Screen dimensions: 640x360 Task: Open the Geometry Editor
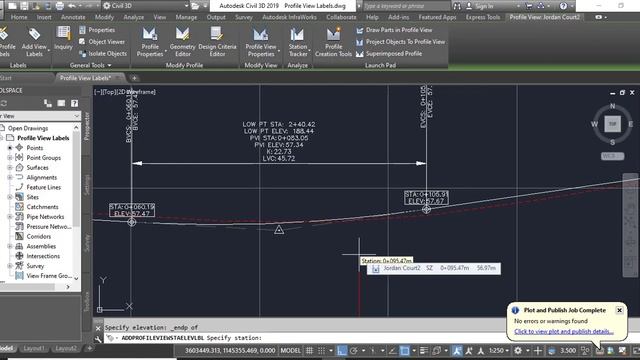(182, 42)
